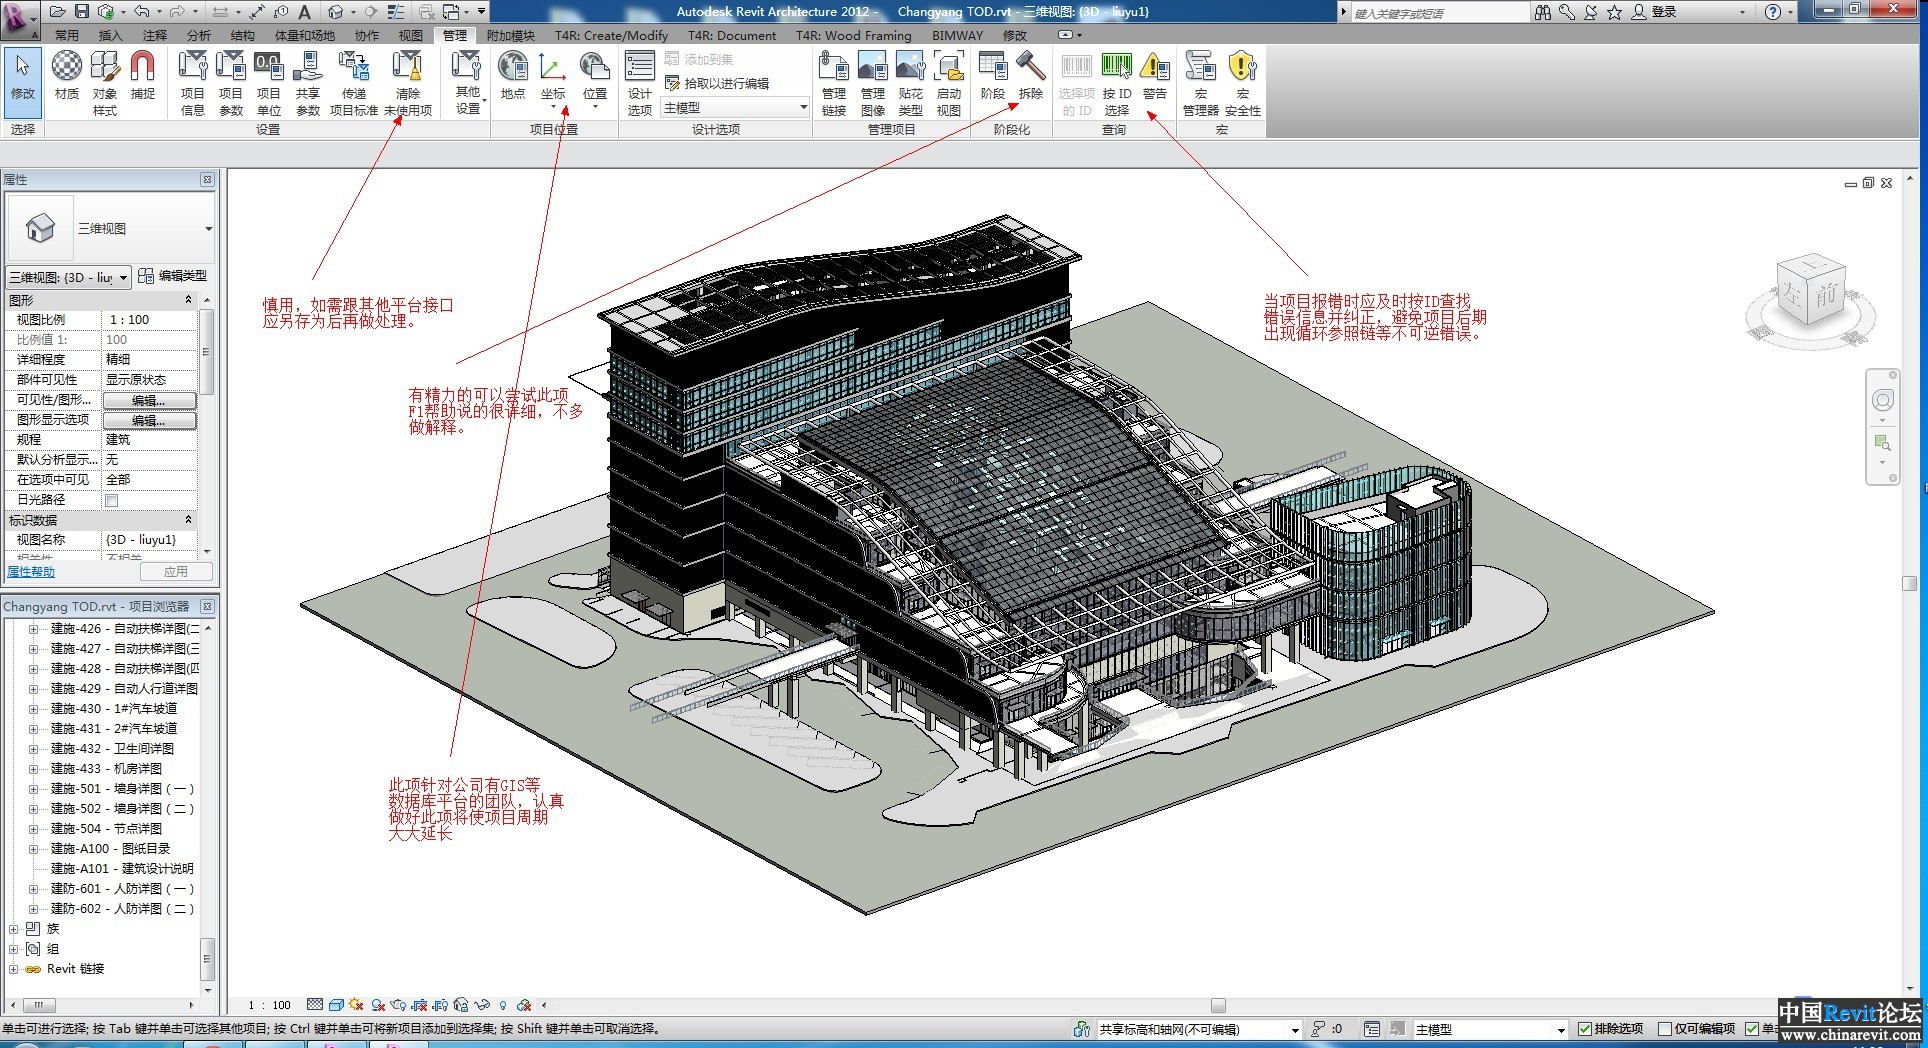Select the 拆除 demolish hammer tool

(x=1031, y=77)
